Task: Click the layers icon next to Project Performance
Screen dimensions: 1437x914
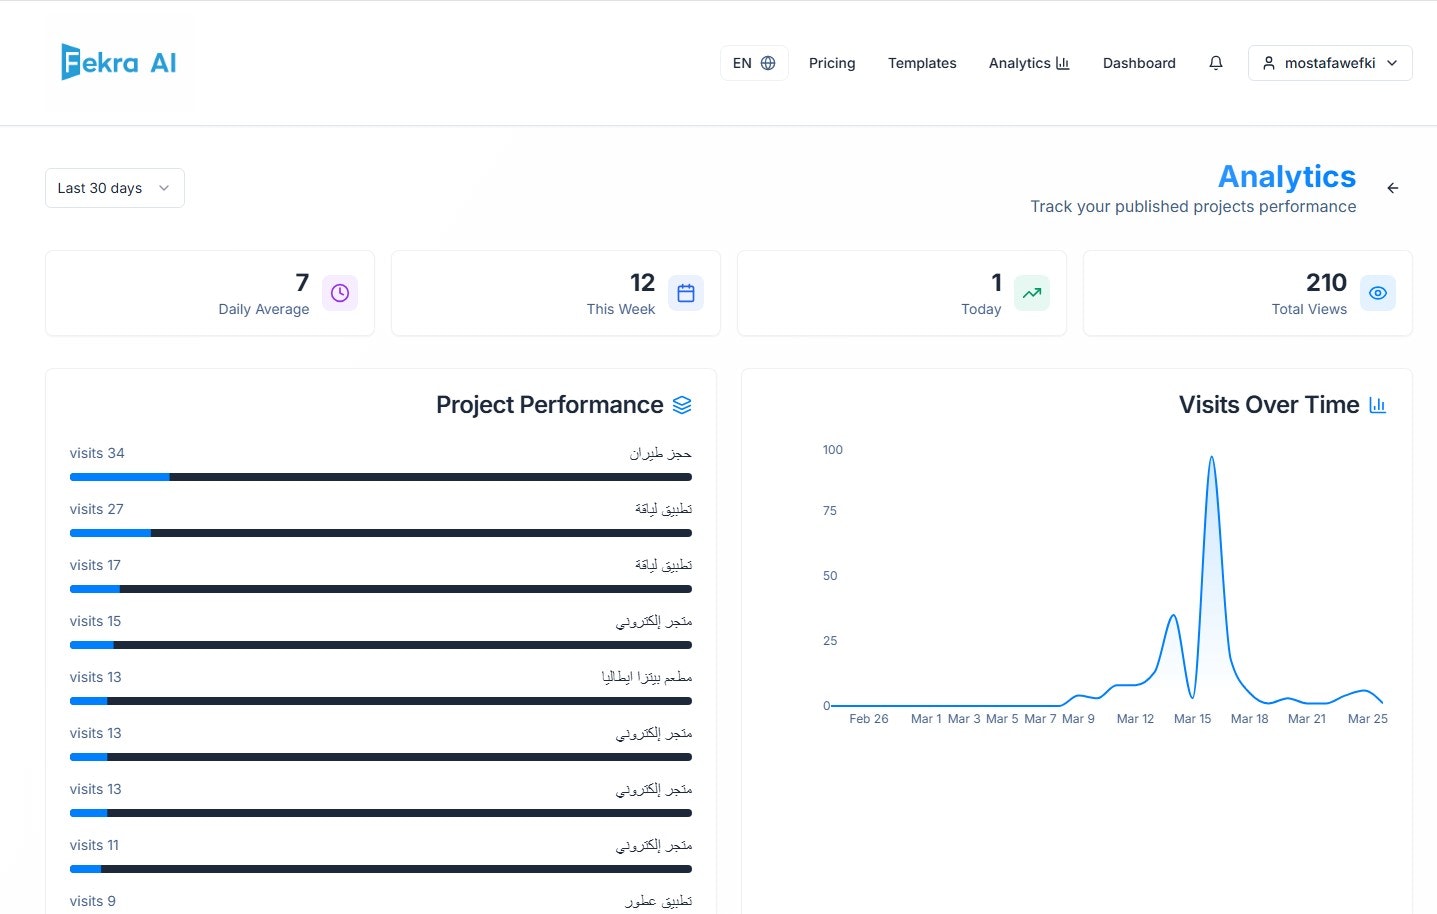Action: pyautogui.click(x=682, y=405)
